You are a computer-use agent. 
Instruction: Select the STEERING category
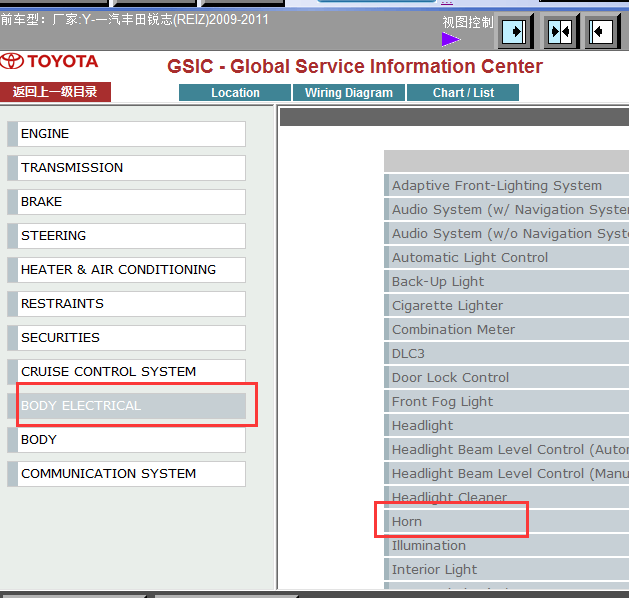(127, 236)
